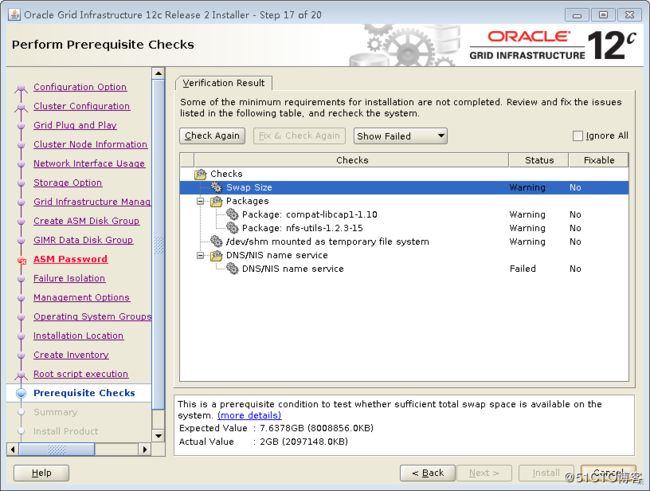Image resolution: width=650 pixels, height=491 pixels.
Task: Go to Create ASM Disk Group step
Action: [x=86, y=221]
